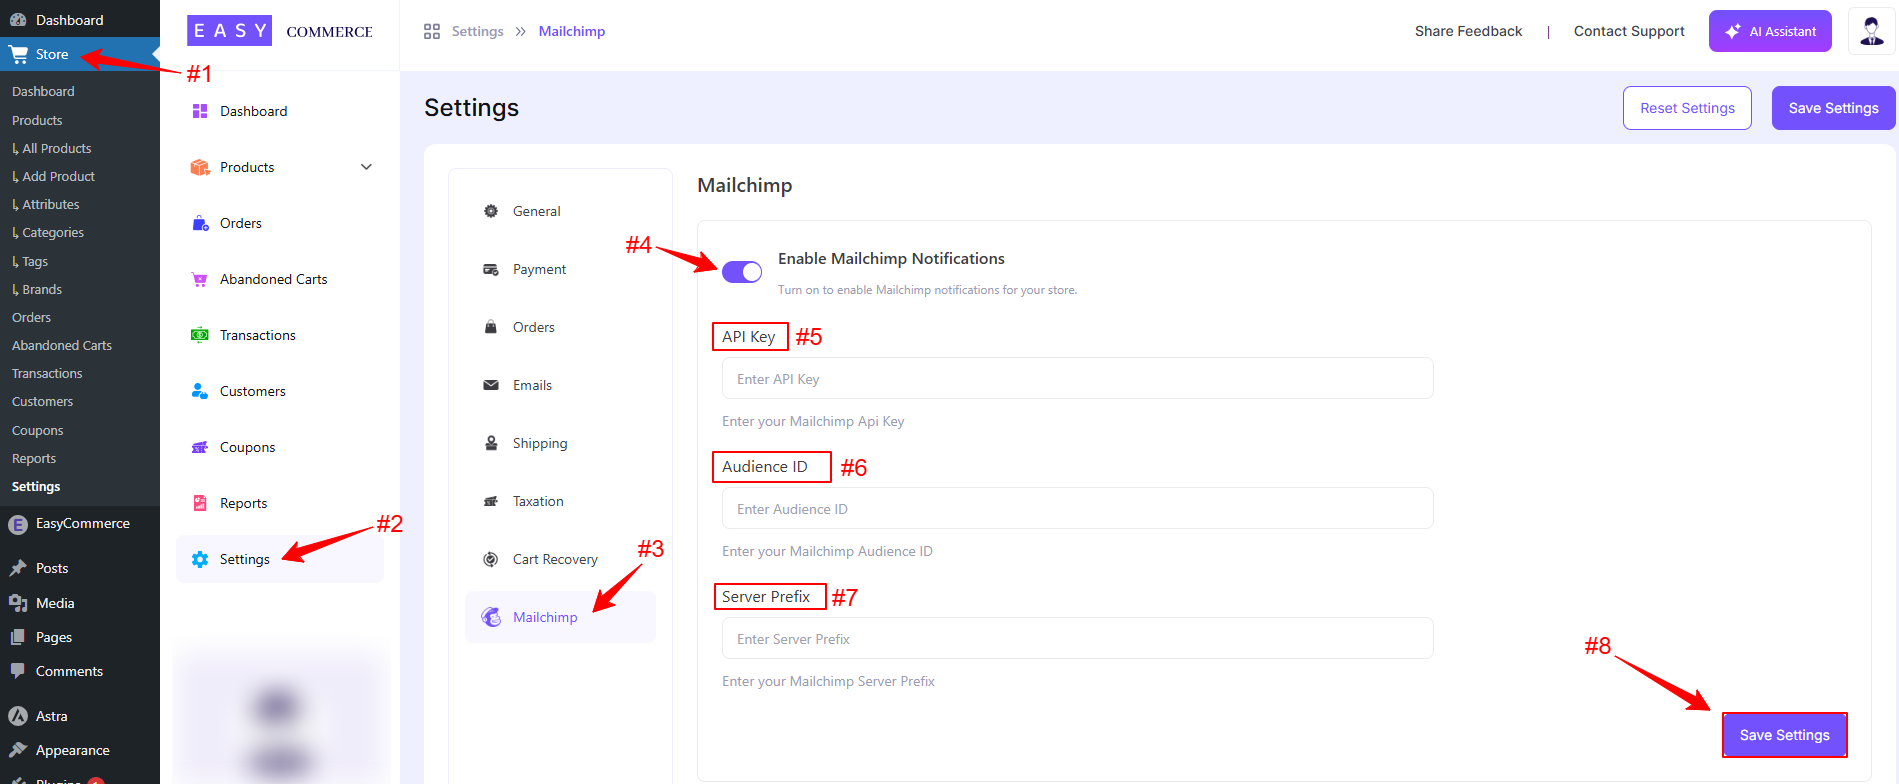Click the Emails envelope icon
Viewport: 1899px width, 784px height.
(x=491, y=385)
